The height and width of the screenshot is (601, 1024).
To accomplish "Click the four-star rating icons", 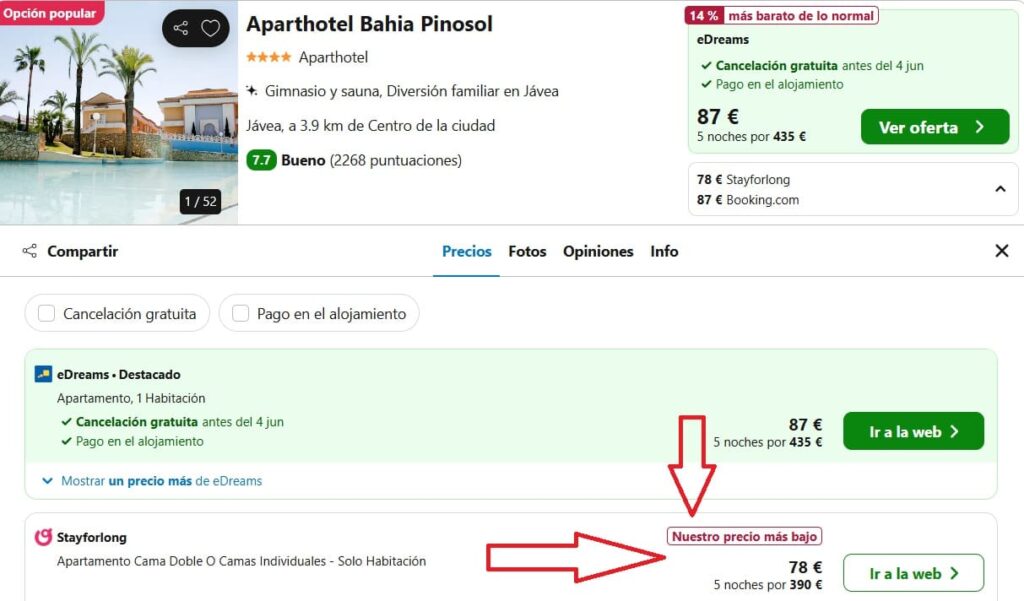I will click(x=268, y=57).
